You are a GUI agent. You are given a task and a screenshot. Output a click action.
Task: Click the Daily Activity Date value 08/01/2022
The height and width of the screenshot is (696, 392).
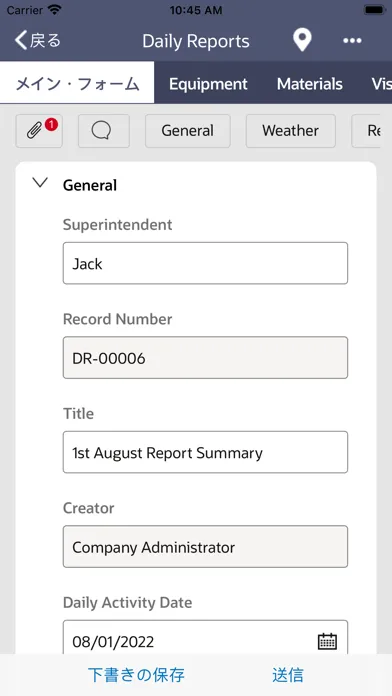tap(113, 642)
